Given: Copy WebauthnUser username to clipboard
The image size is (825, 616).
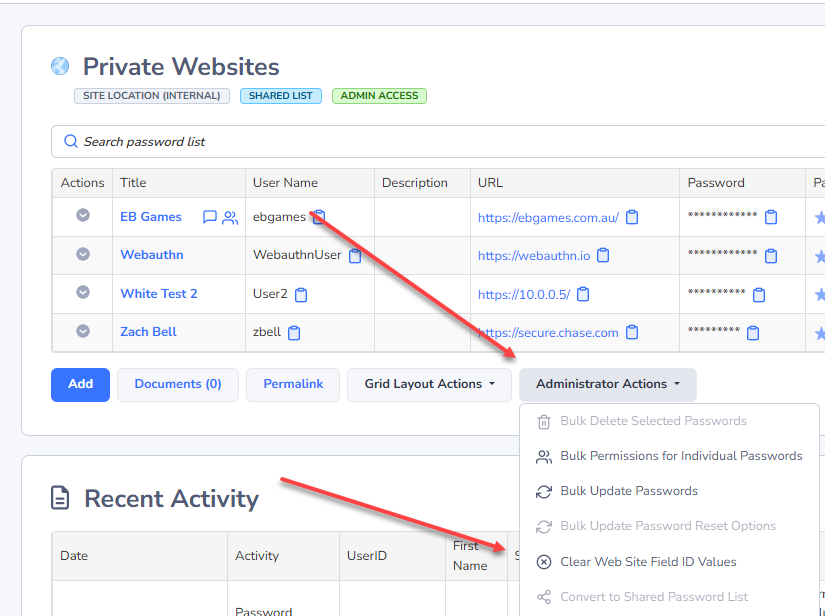Looking at the screenshot, I should pyautogui.click(x=355, y=256).
